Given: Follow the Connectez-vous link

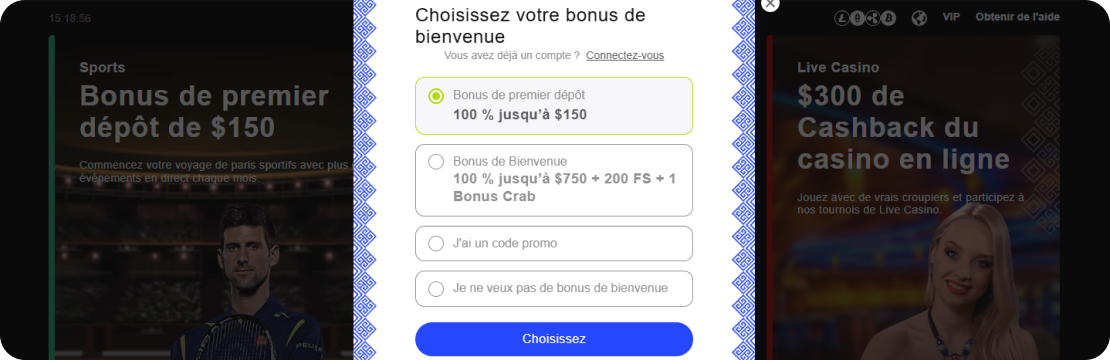Looking at the screenshot, I should tap(625, 55).
